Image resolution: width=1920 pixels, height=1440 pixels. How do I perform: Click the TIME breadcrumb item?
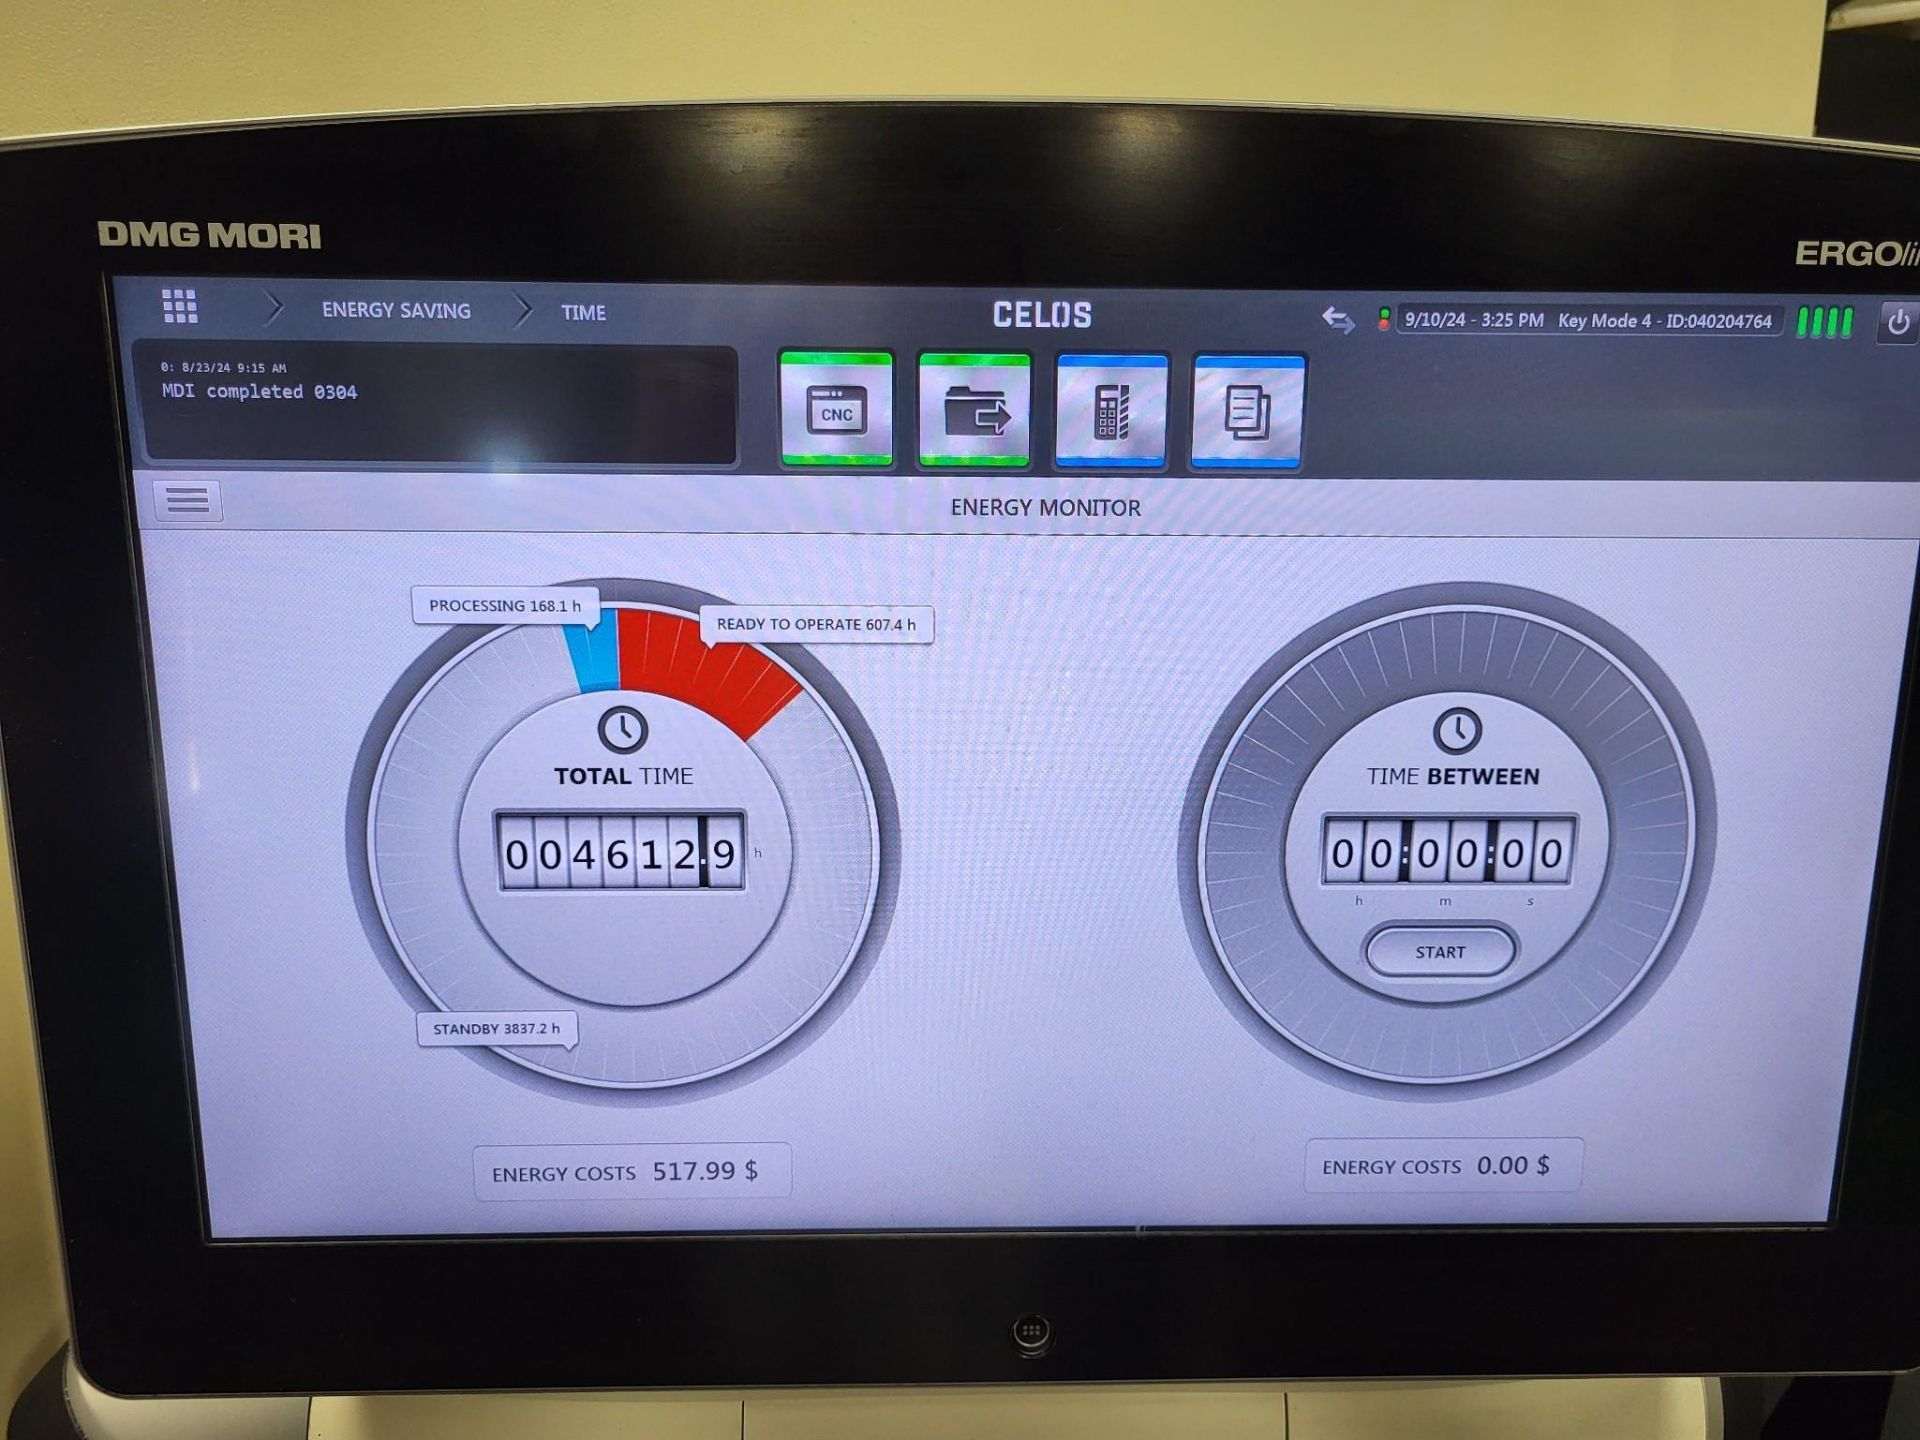click(583, 313)
